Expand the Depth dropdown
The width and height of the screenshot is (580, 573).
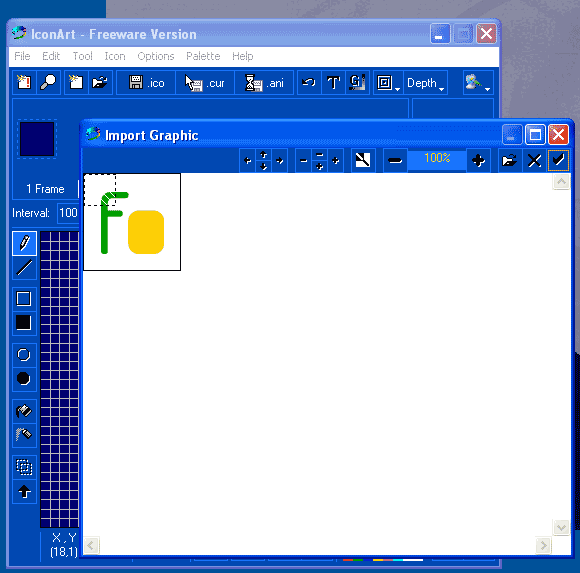(x=425, y=83)
